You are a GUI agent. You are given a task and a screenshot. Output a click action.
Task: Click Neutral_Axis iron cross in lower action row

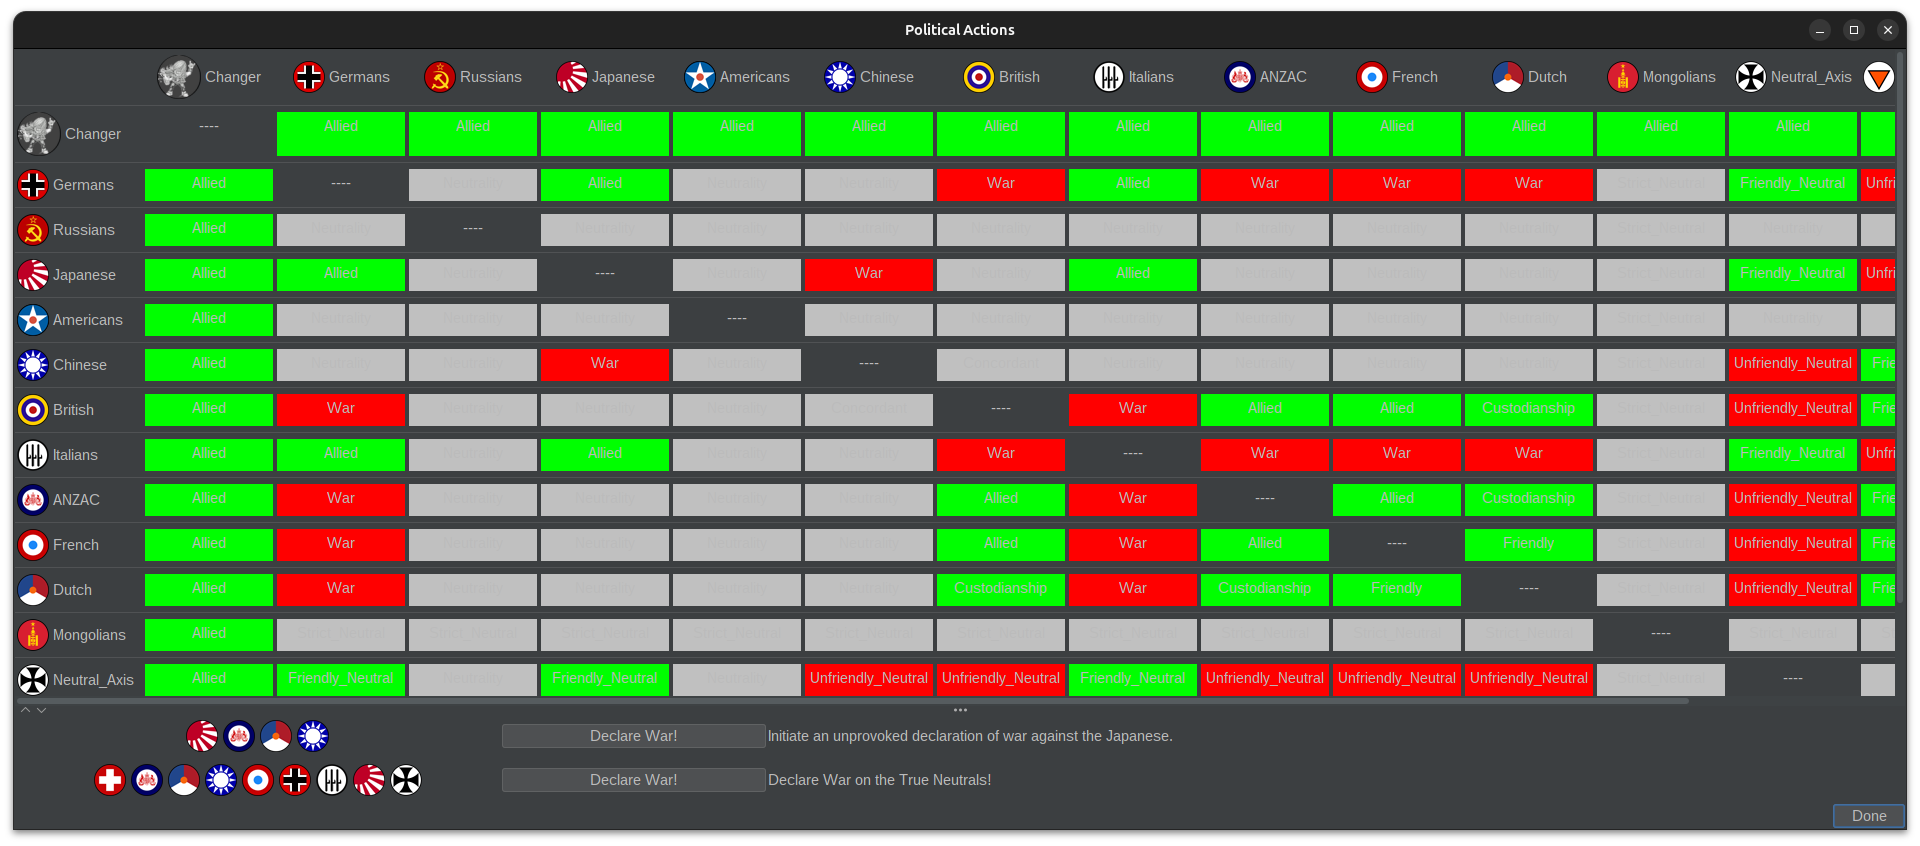(x=406, y=780)
